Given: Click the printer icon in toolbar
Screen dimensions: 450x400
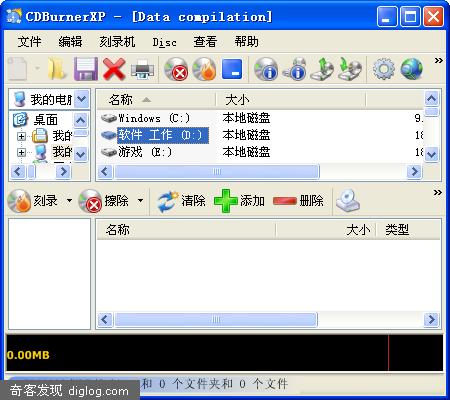Looking at the screenshot, I should point(143,69).
